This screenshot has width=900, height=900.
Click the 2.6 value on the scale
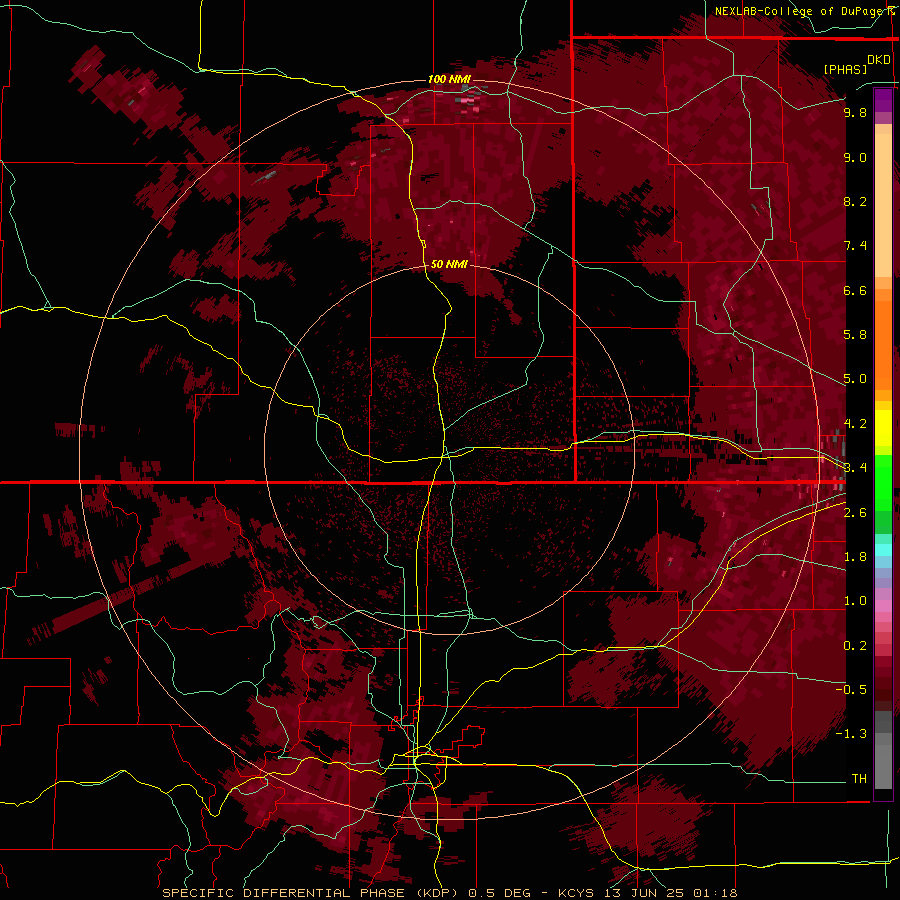[855, 512]
